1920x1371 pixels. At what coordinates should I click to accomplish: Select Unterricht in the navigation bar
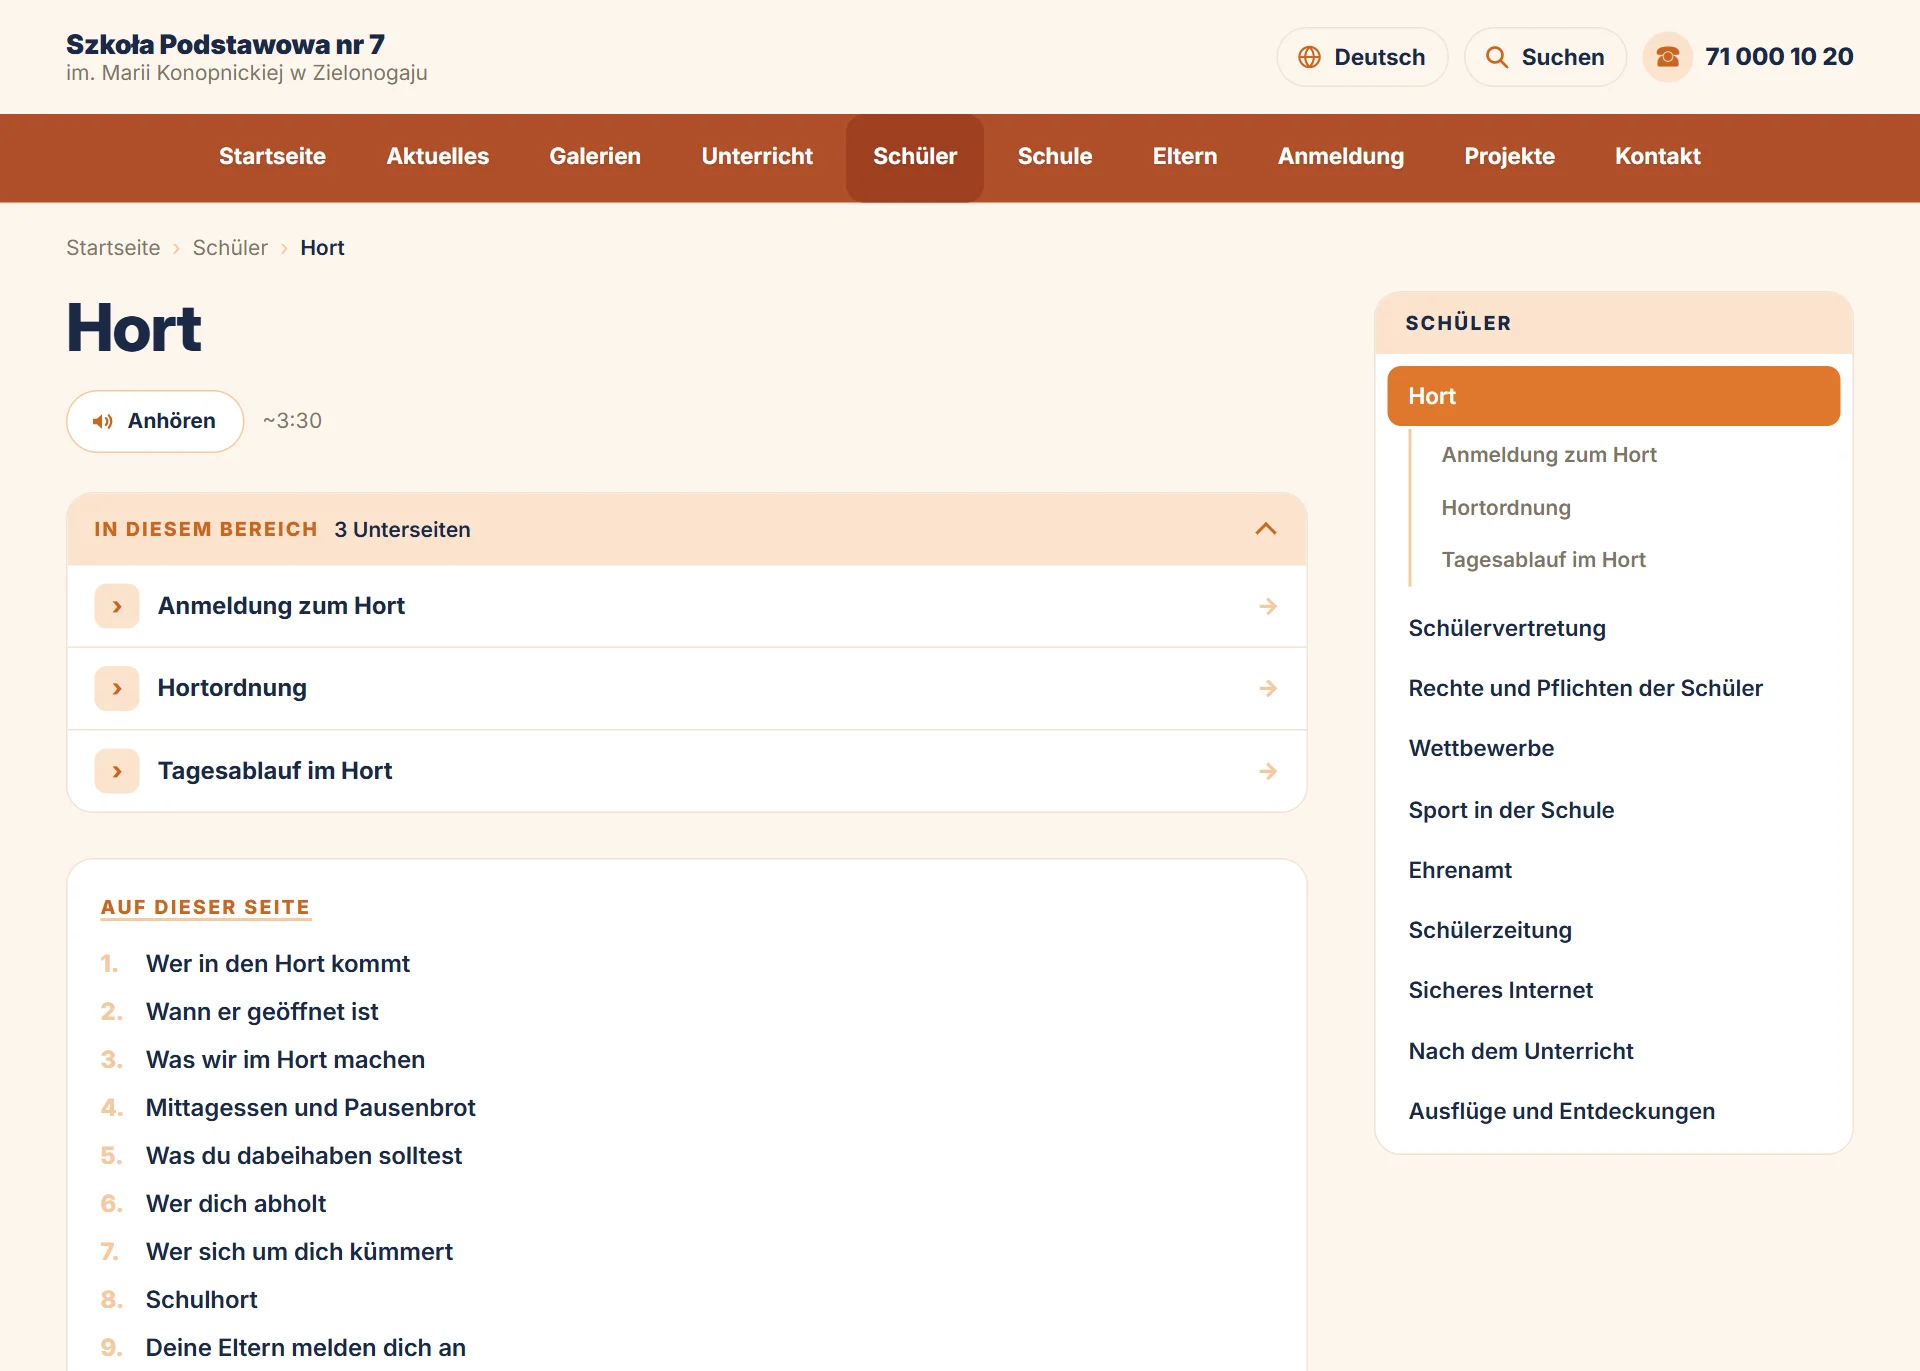pos(757,157)
